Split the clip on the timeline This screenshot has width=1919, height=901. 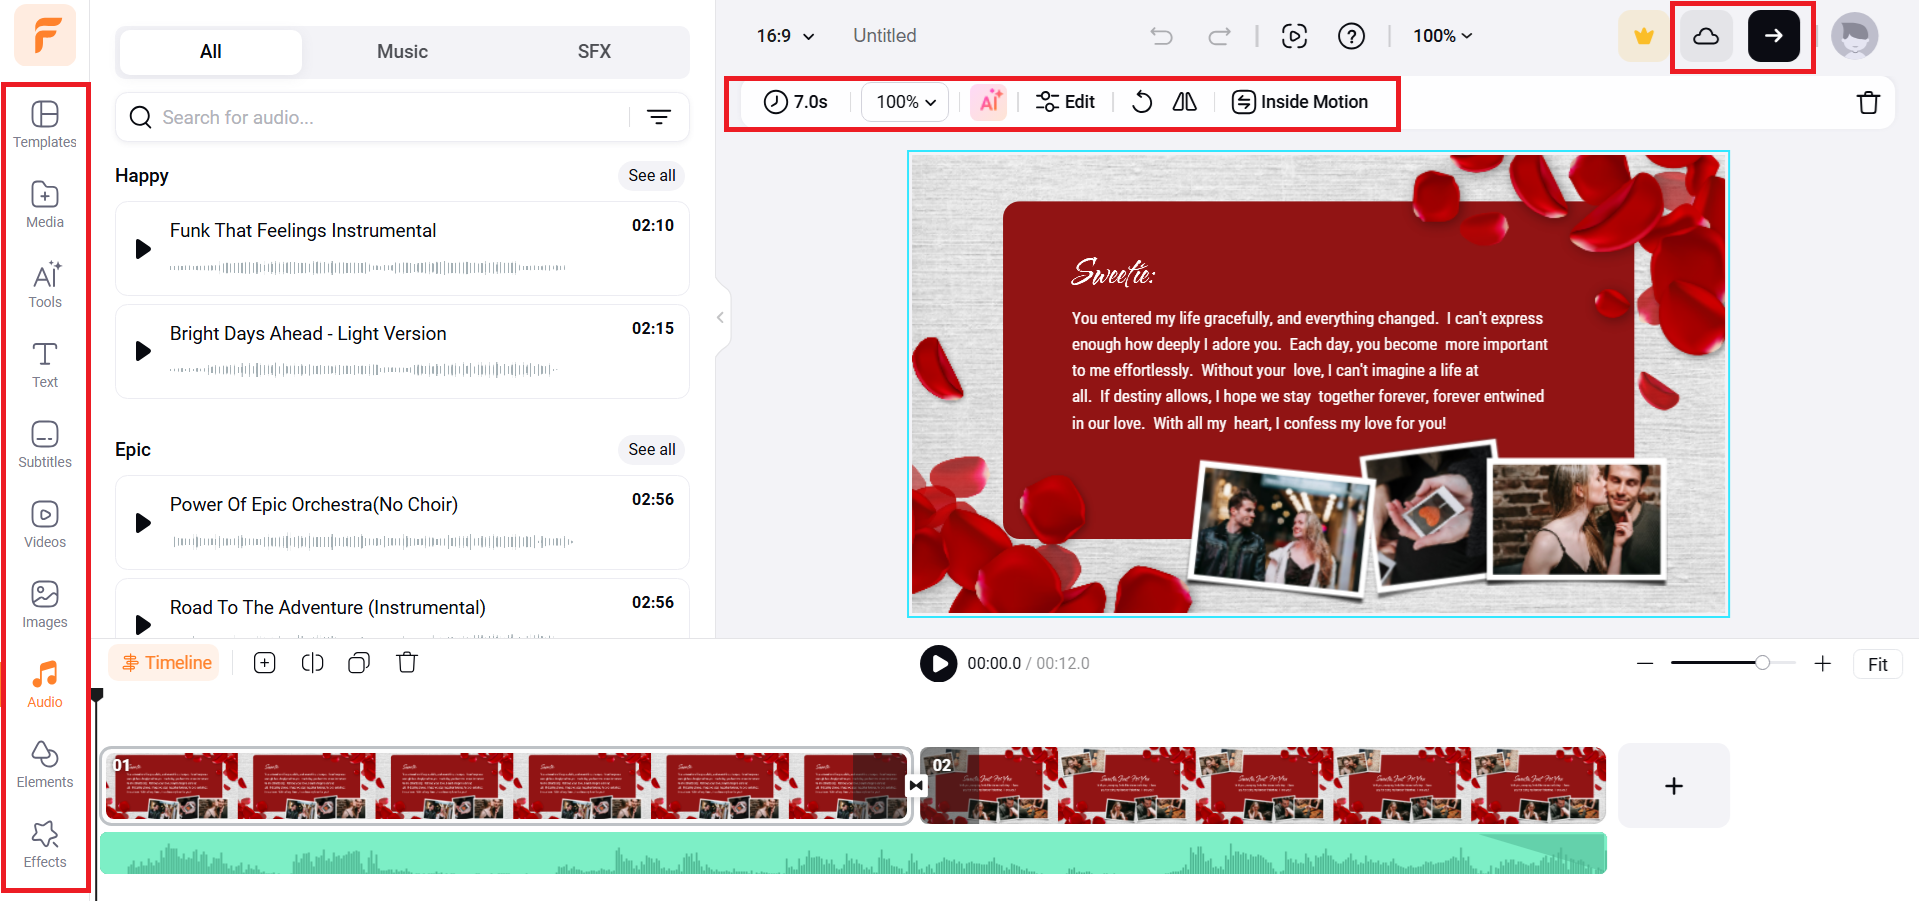(312, 662)
